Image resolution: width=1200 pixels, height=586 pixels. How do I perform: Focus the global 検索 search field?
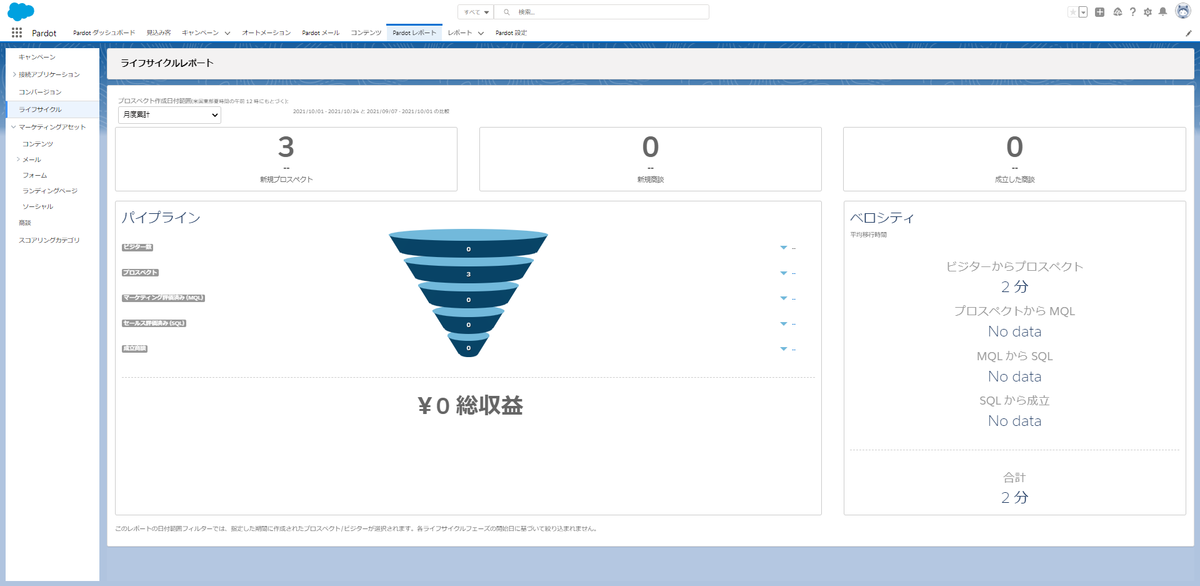point(602,12)
